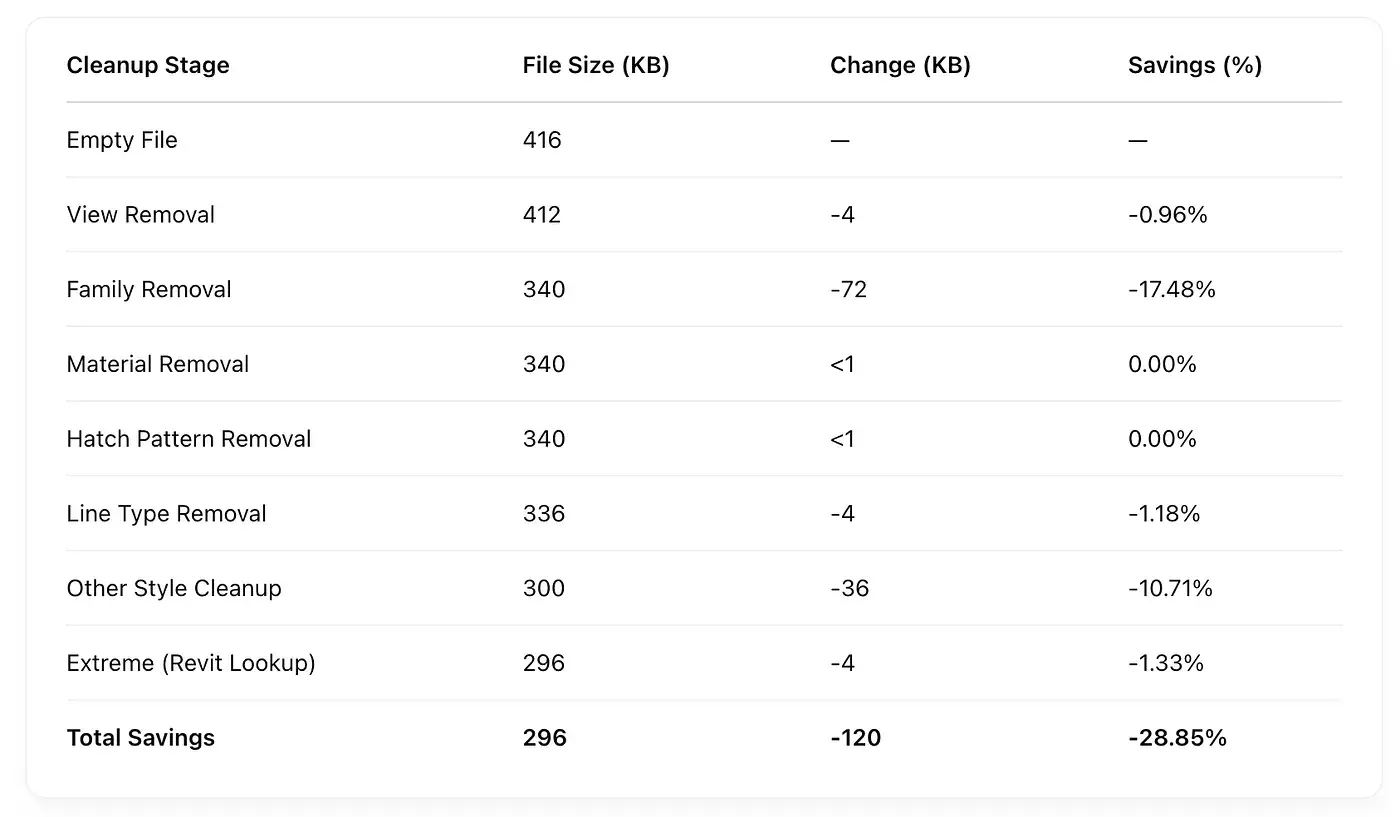Click the Family Removal stage name

pos(149,290)
